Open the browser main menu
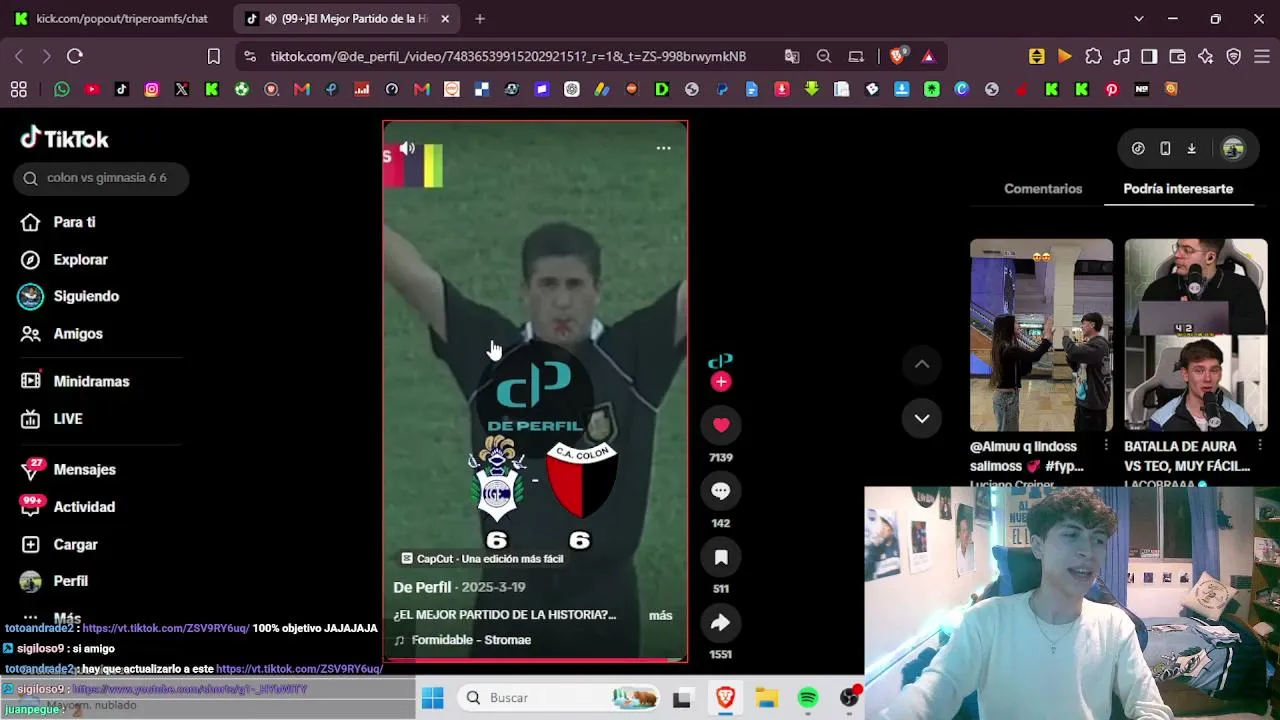 click(x=1261, y=57)
